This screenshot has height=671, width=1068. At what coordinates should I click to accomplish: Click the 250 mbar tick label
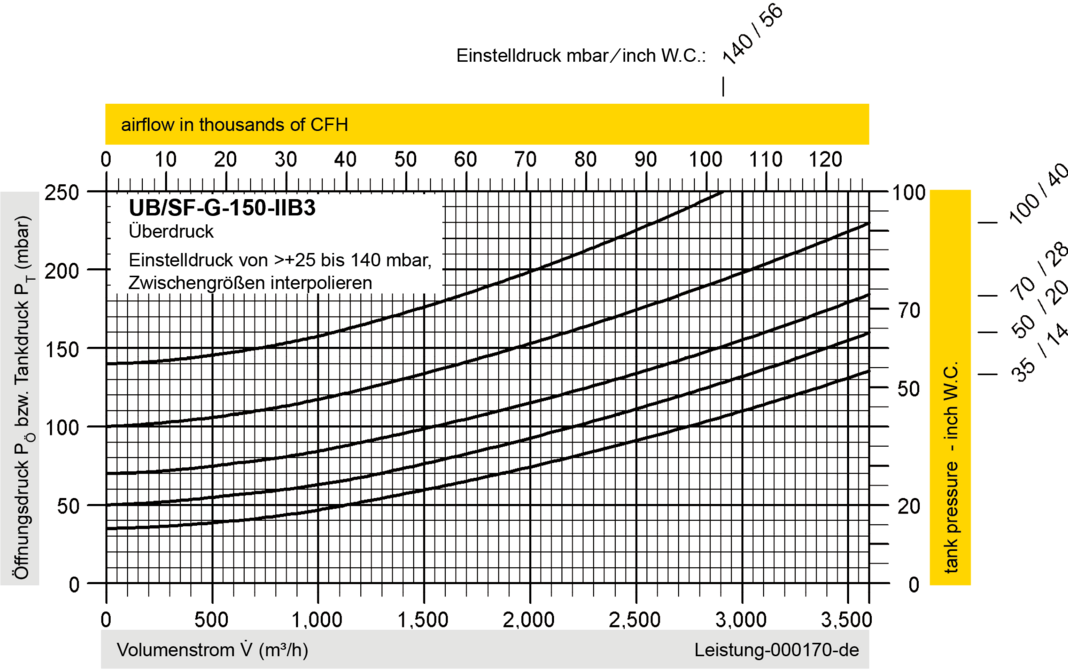coord(62,192)
